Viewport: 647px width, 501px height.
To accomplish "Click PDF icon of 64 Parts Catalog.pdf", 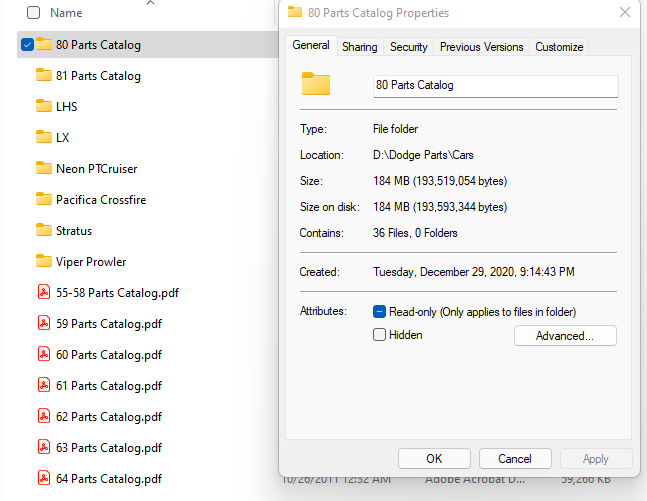I will [44, 478].
